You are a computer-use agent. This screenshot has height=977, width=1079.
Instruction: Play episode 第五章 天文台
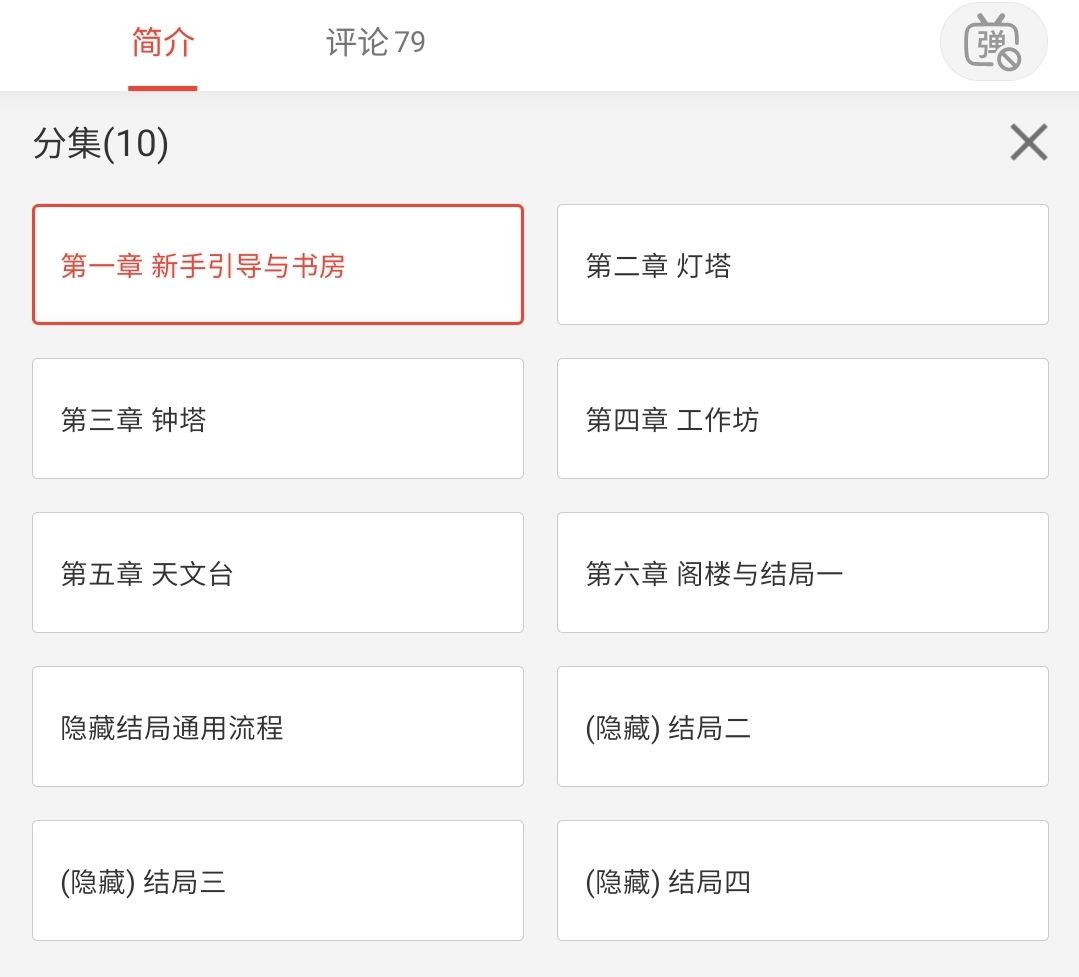(277, 573)
